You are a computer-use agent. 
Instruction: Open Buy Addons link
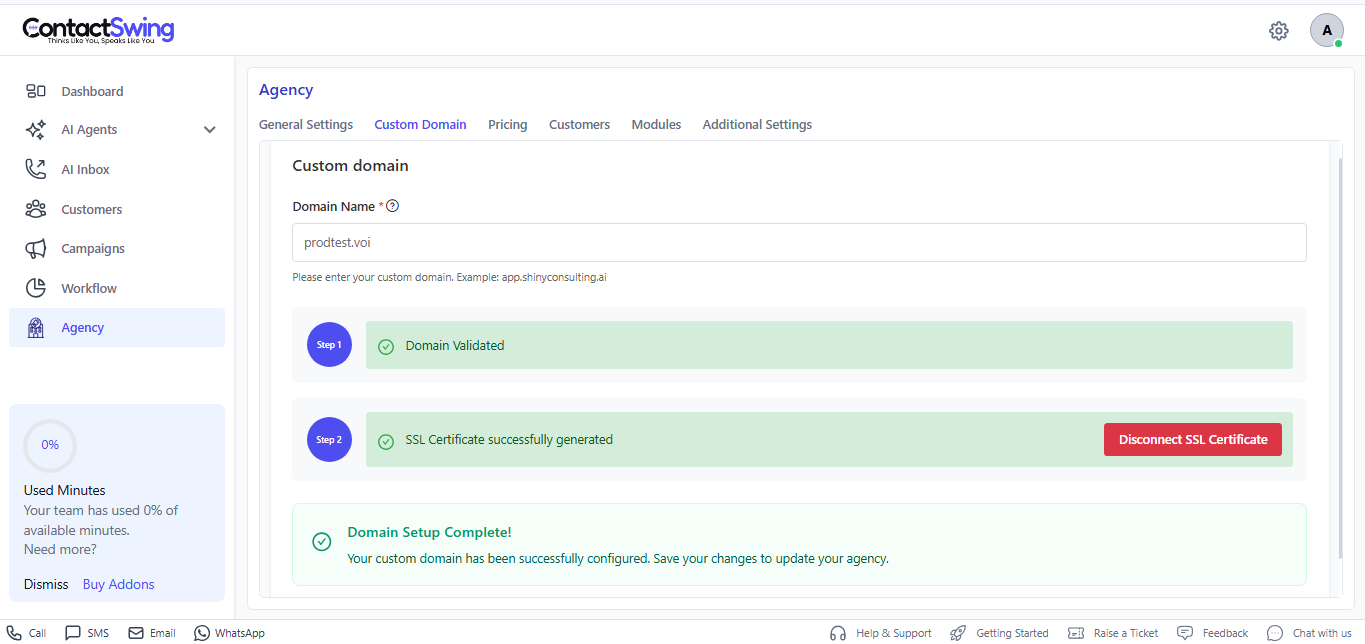(x=118, y=583)
